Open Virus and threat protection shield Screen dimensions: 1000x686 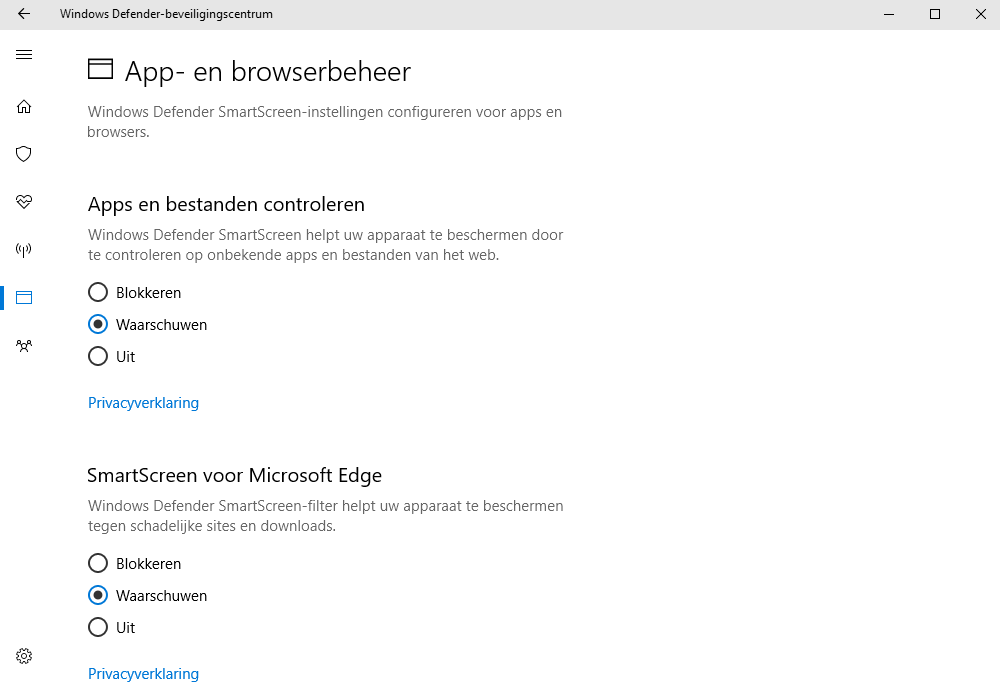click(24, 154)
